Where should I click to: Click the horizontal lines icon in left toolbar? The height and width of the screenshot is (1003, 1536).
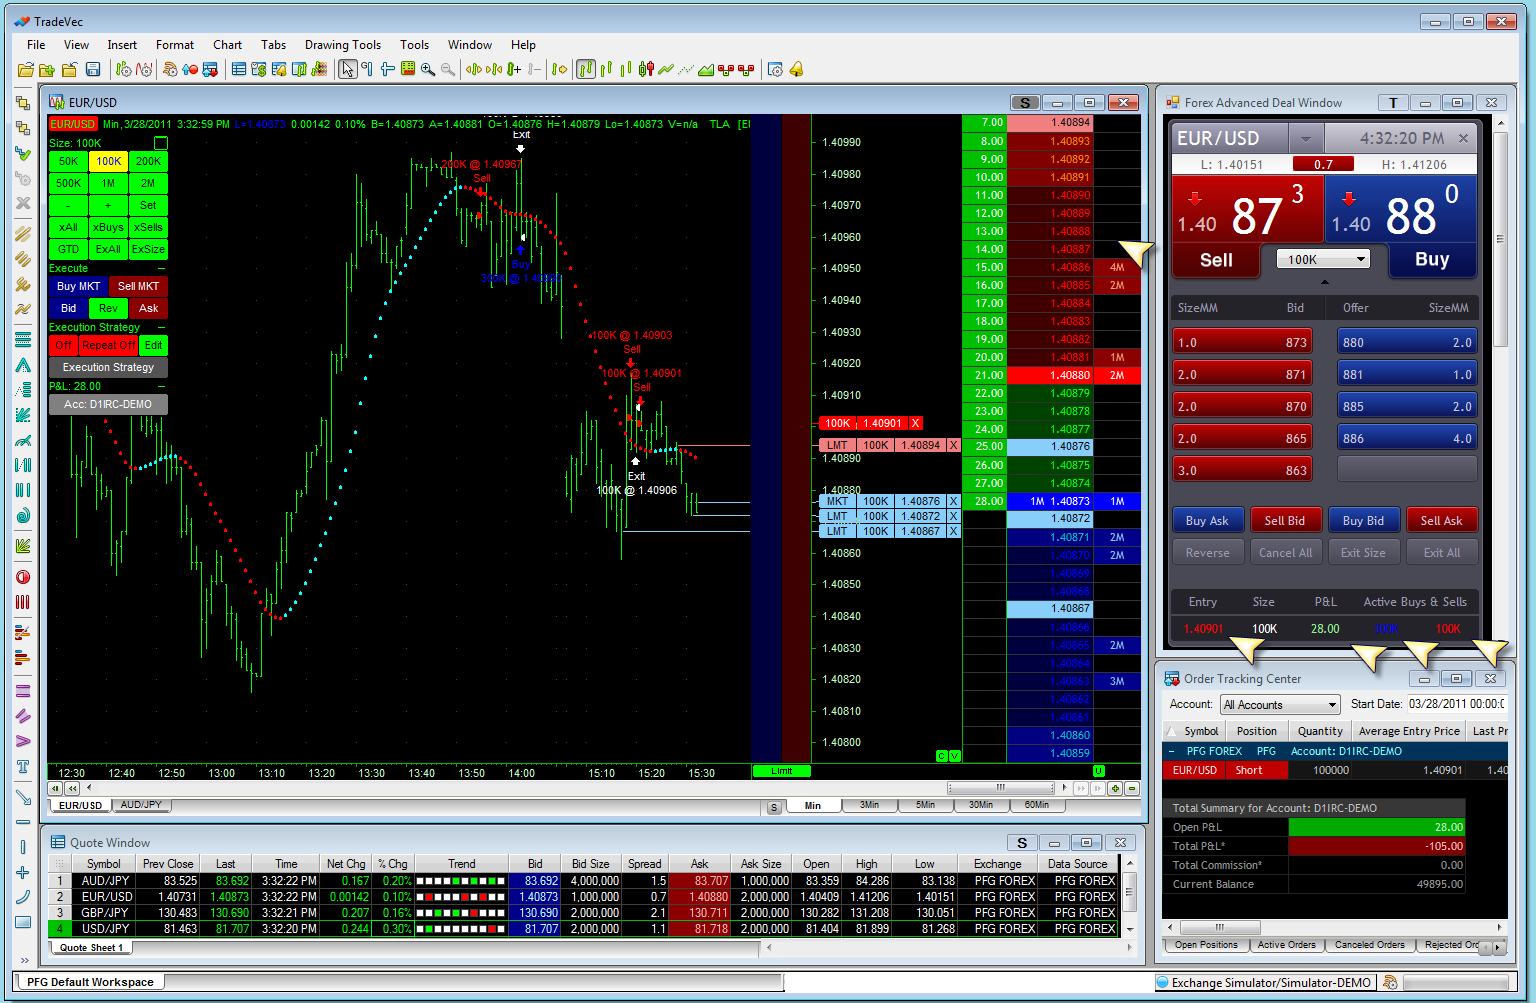pyautogui.click(x=23, y=340)
